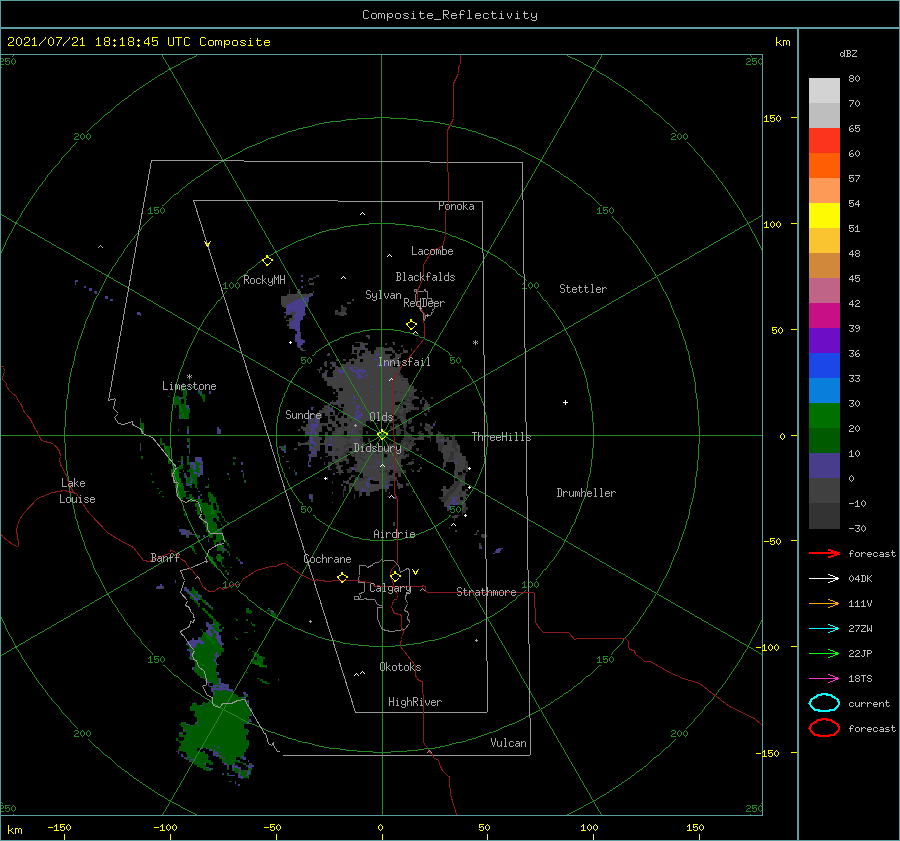Click the green 20-30 dBZ swatch
The height and width of the screenshot is (841, 900).
pos(824,416)
